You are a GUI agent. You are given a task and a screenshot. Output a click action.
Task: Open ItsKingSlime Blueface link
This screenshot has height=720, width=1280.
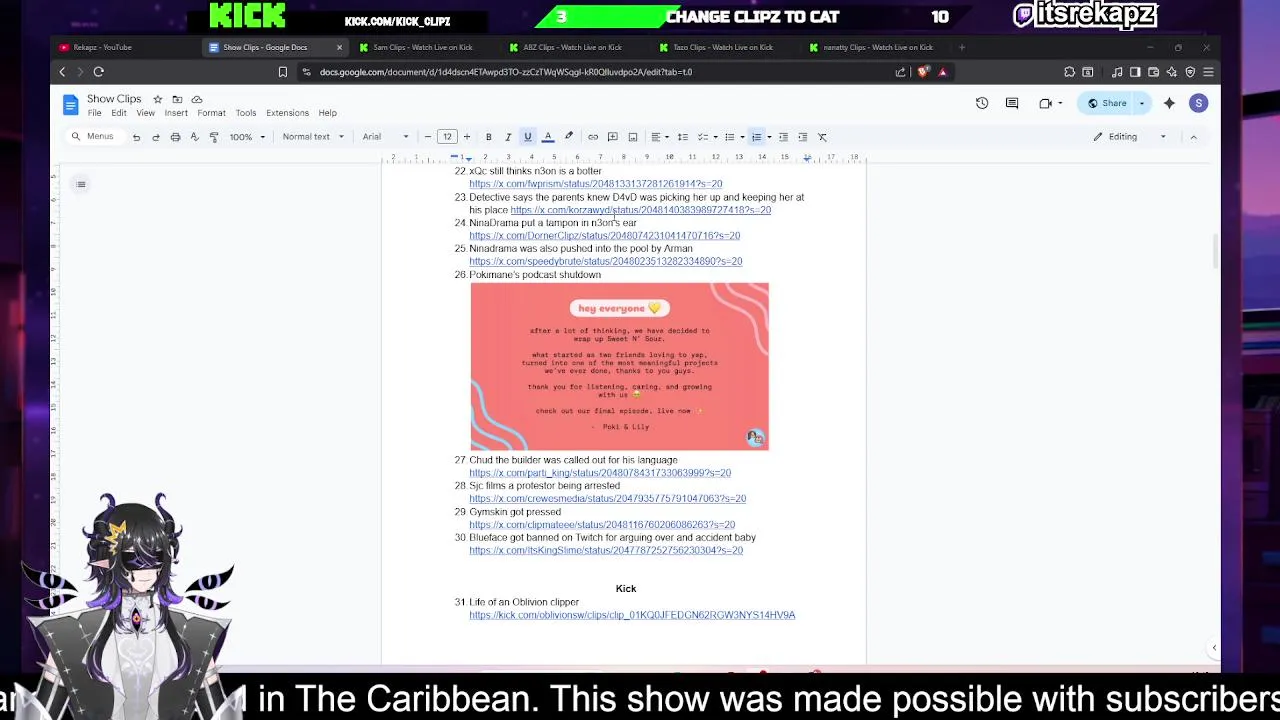coord(606,550)
